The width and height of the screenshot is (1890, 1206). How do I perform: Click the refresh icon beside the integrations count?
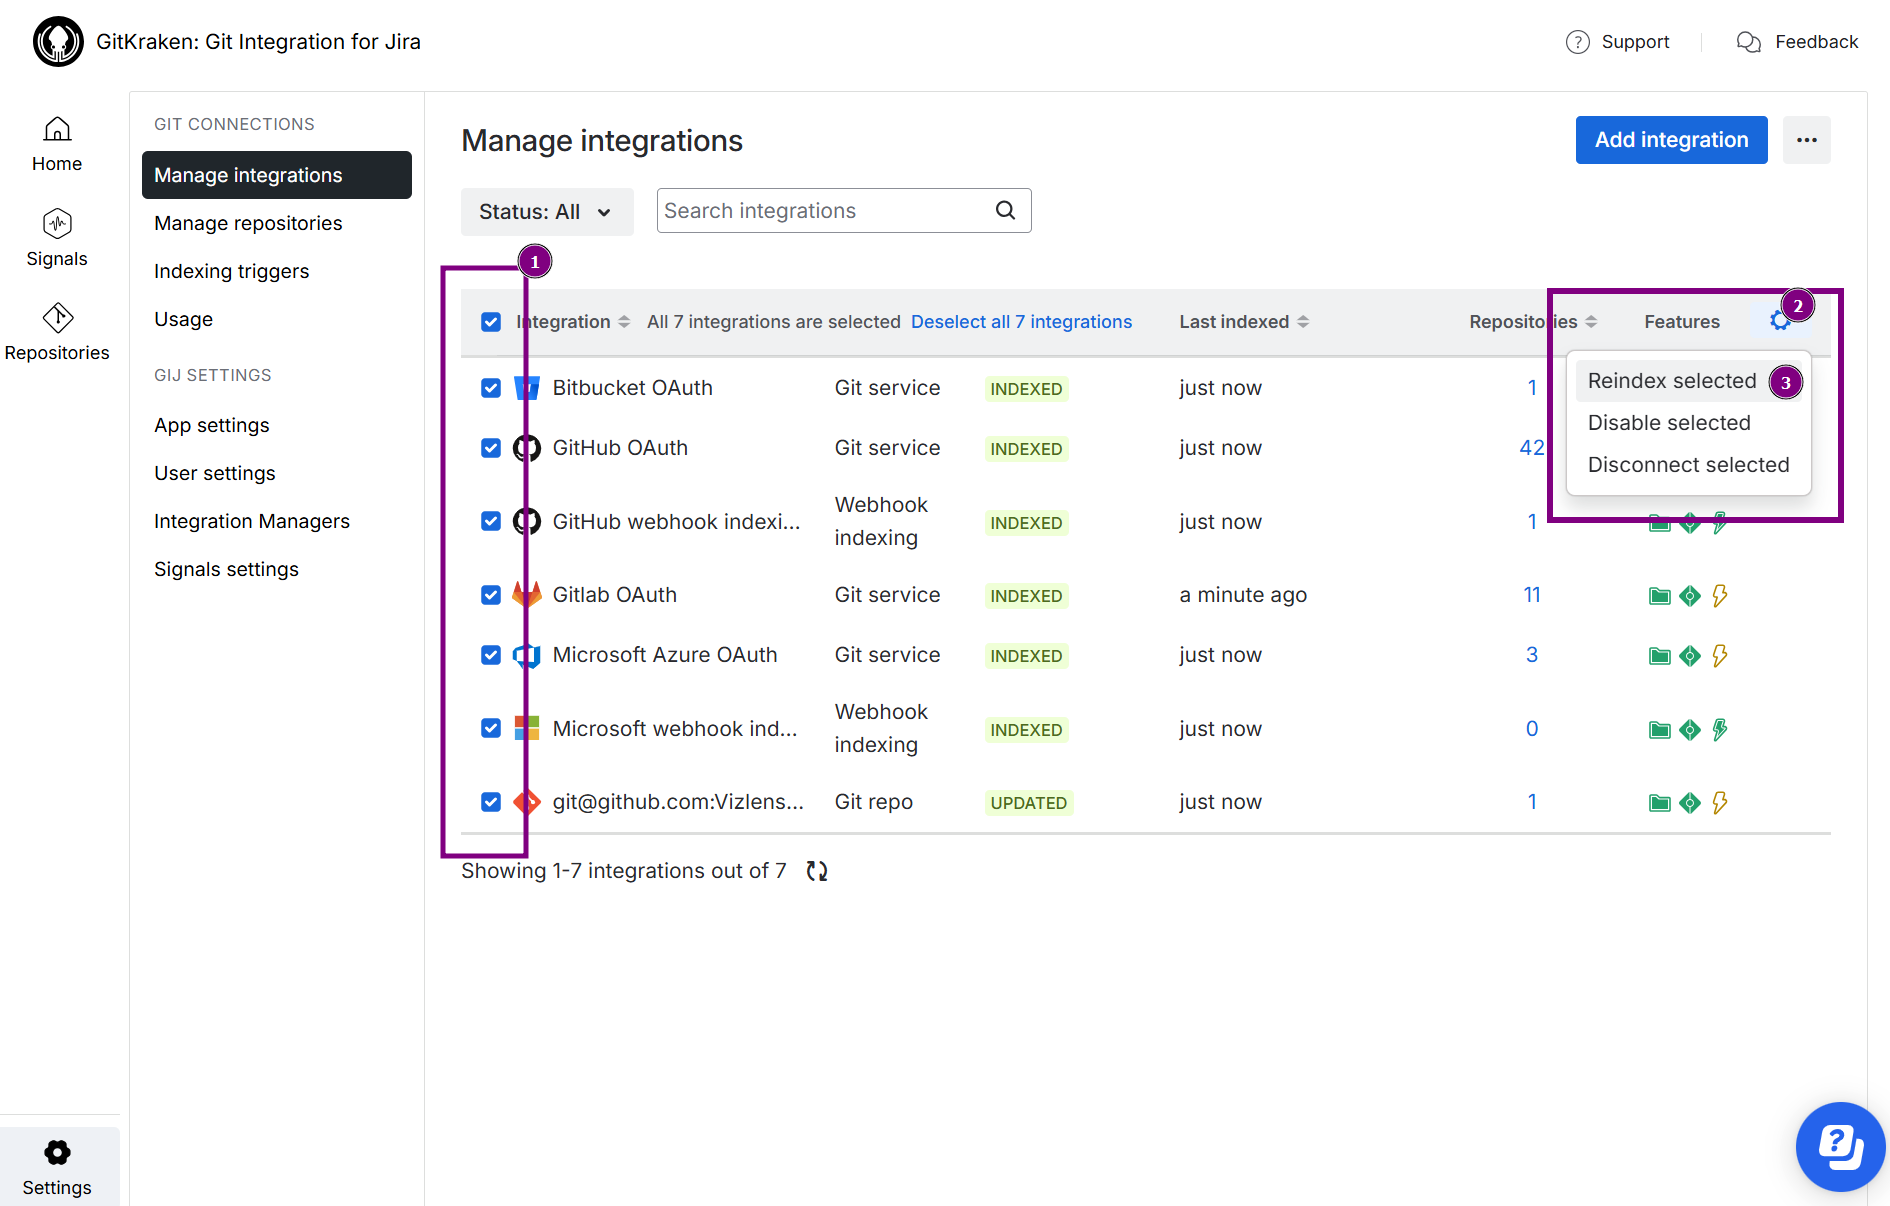(816, 870)
